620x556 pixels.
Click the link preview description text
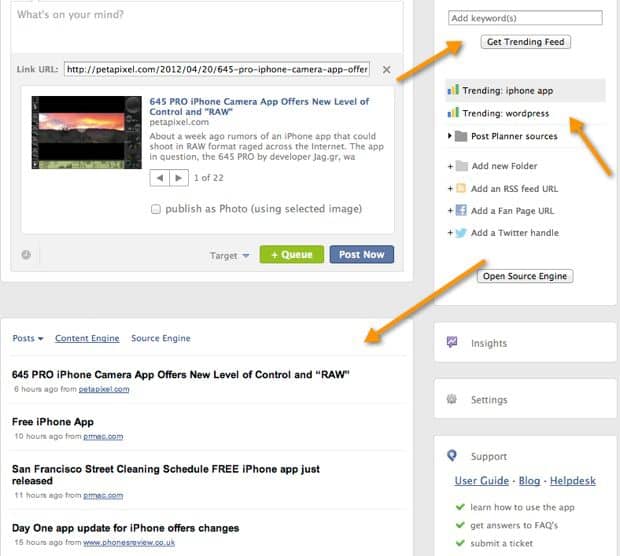tap(267, 146)
